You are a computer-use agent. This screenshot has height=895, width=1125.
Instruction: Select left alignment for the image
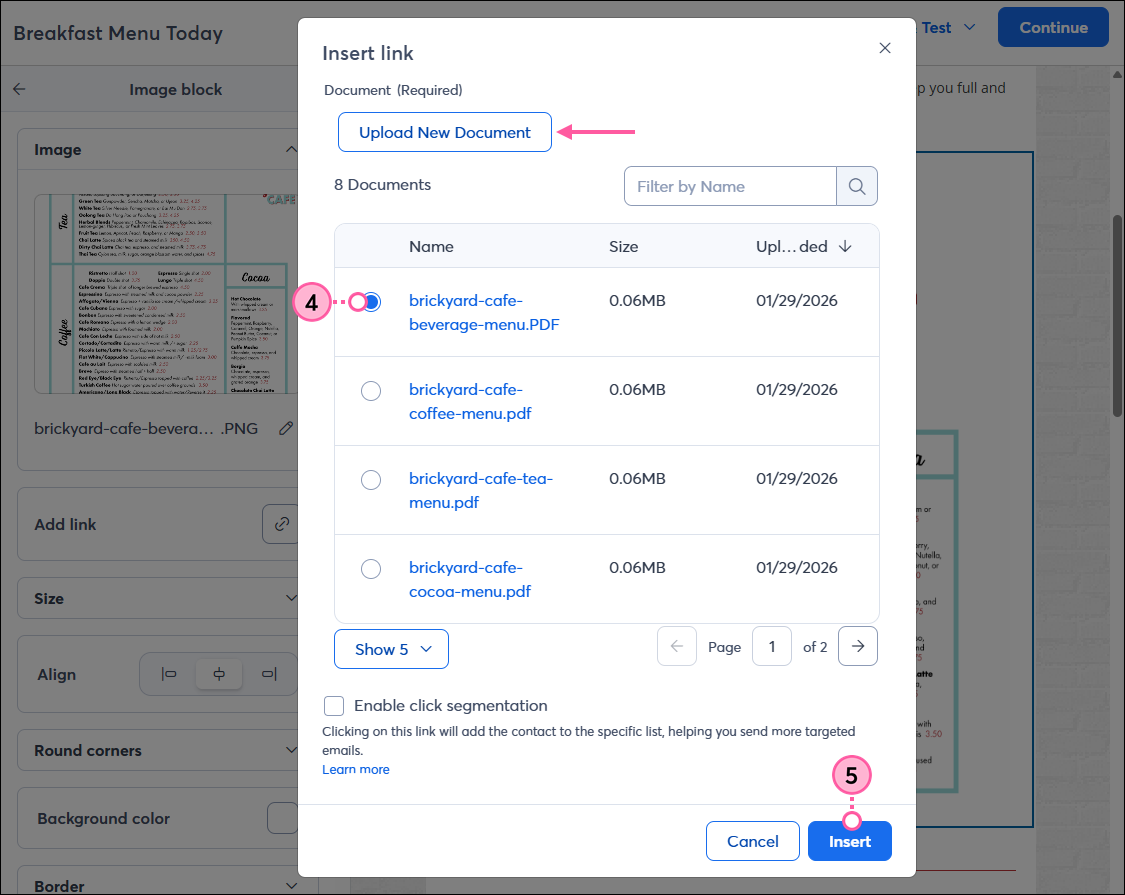pos(168,674)
